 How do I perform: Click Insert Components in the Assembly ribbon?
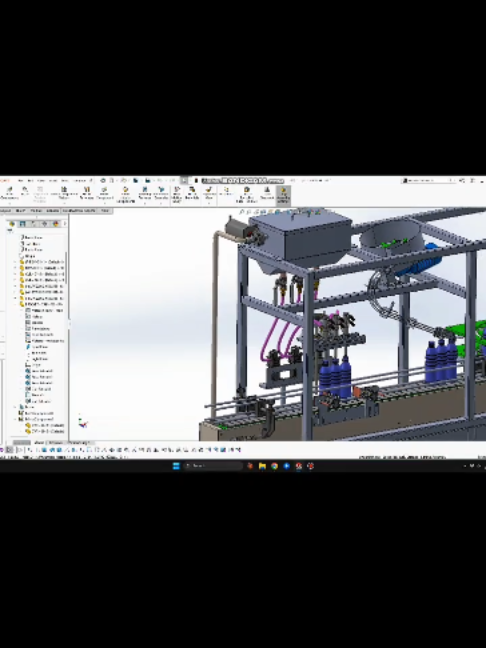9,193
